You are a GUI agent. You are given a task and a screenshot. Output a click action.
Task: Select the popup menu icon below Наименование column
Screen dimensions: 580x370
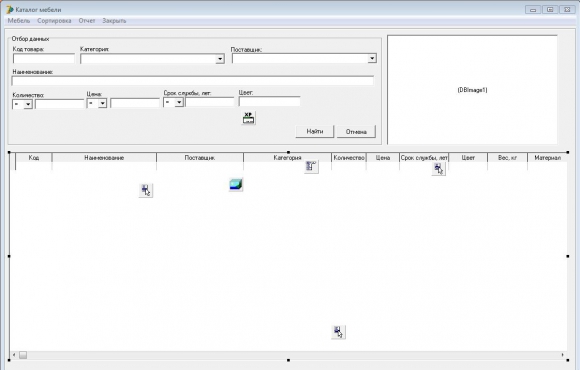tap(146, 190)
